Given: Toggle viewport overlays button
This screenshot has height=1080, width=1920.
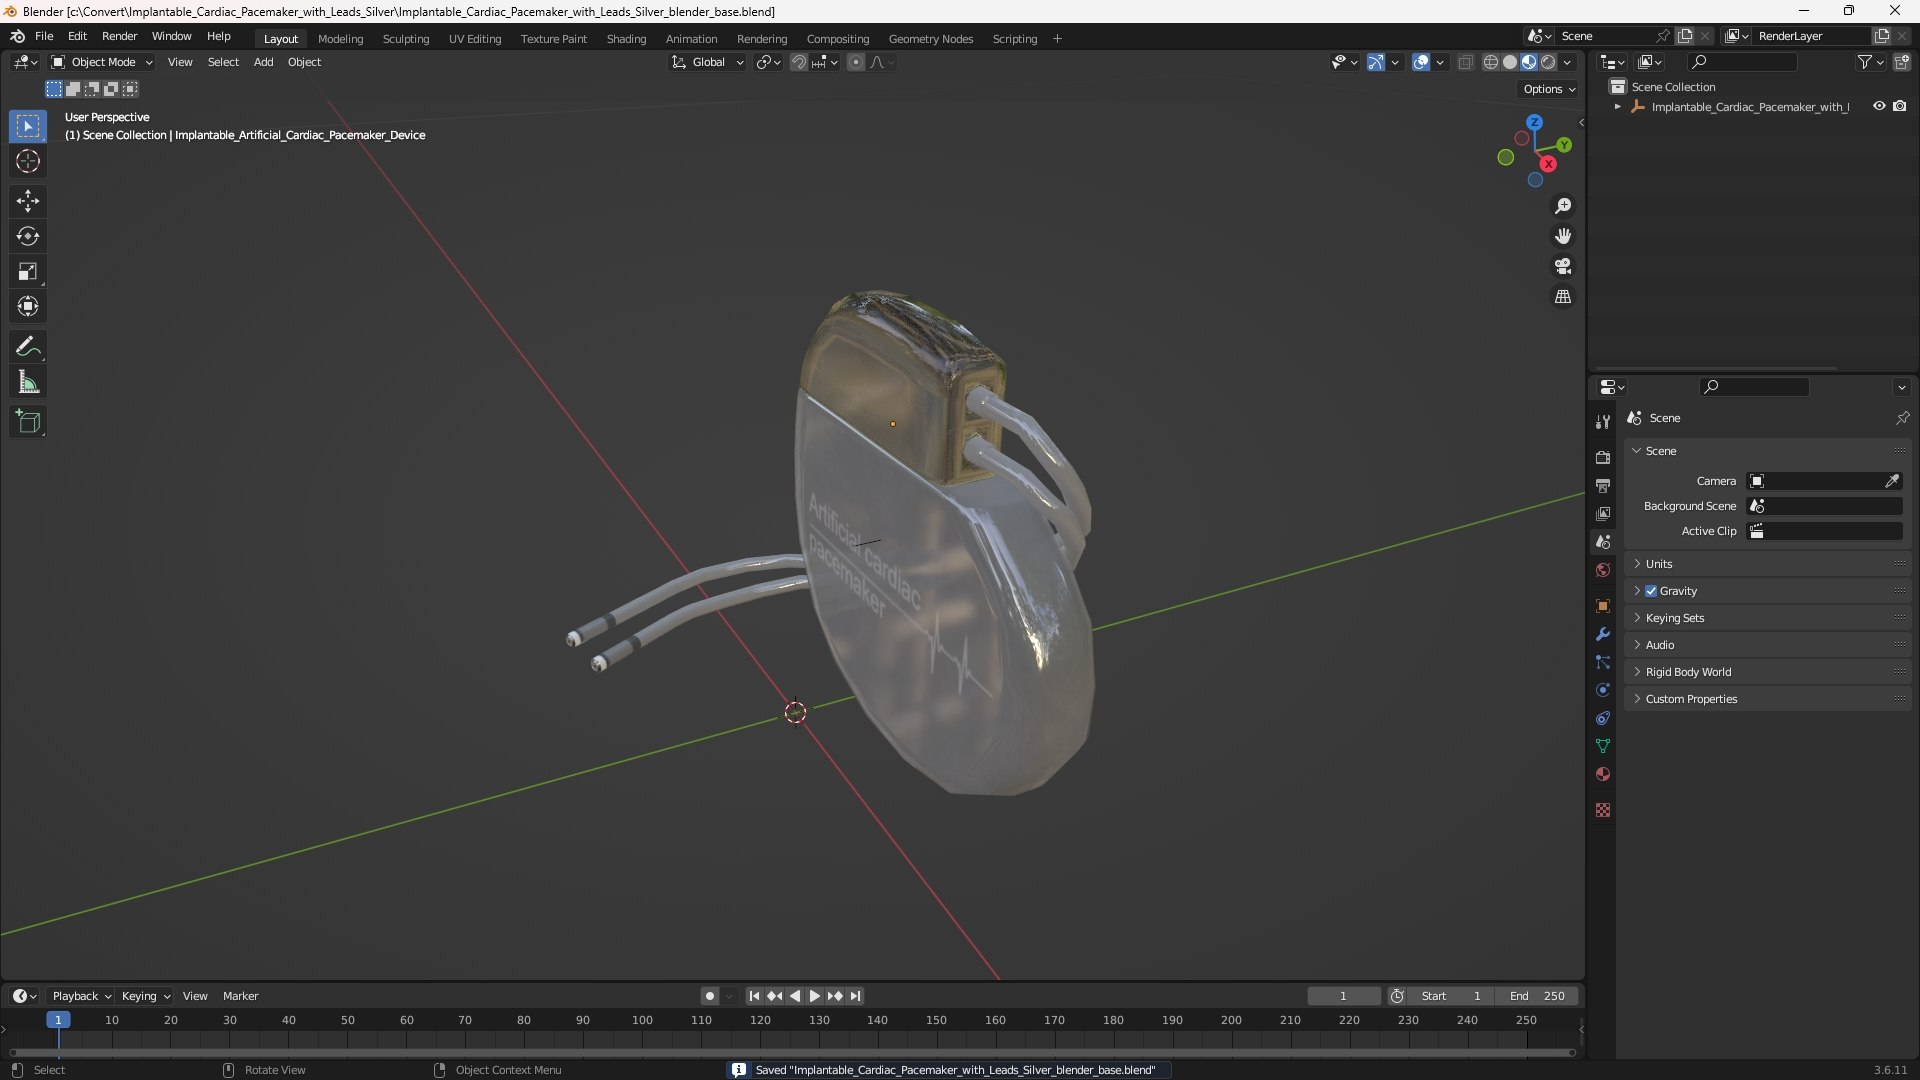Looking at the screenshot, I should [1421, 62].
